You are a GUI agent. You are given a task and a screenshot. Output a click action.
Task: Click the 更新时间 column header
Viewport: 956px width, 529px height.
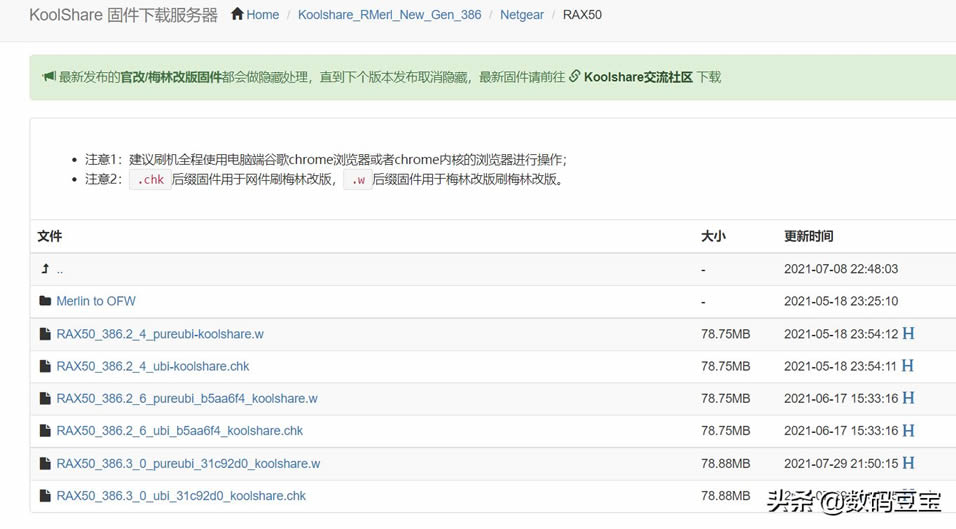808,236
